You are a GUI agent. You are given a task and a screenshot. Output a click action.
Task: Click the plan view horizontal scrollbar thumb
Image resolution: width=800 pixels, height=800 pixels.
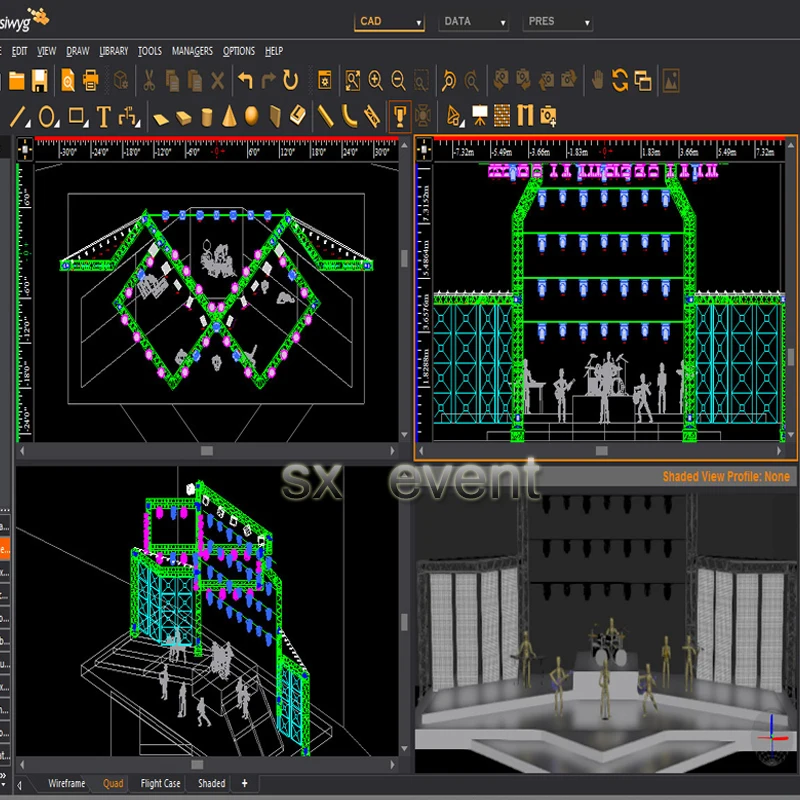(x=207, y=451)
